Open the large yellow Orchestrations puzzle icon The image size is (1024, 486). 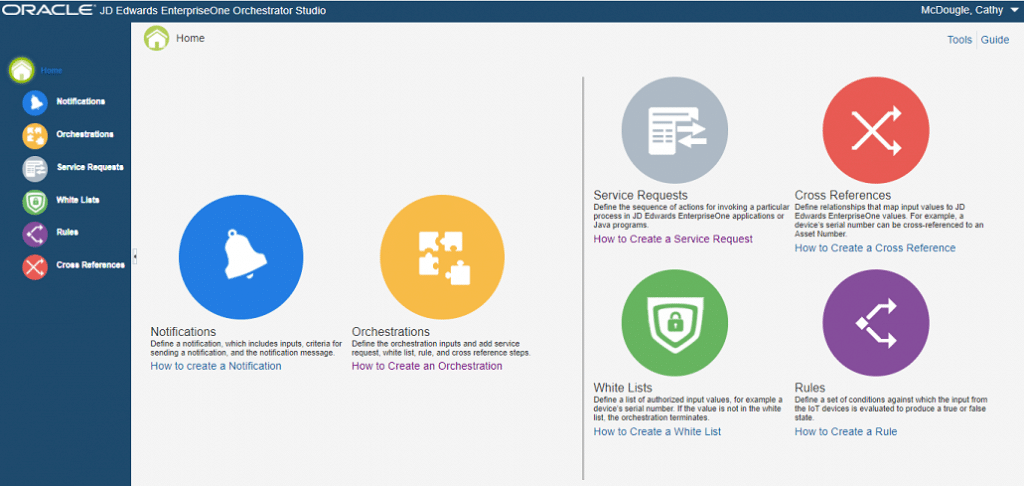(x=442, y=257)
